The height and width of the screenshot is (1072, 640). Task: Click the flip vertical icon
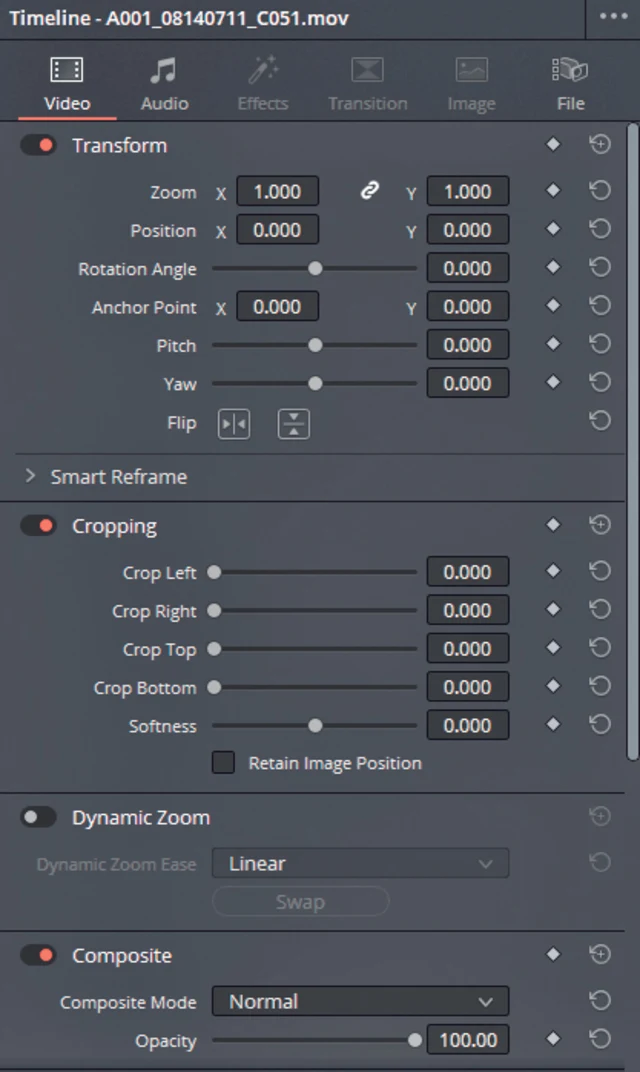pyautogui.click(x=293, y=424)
